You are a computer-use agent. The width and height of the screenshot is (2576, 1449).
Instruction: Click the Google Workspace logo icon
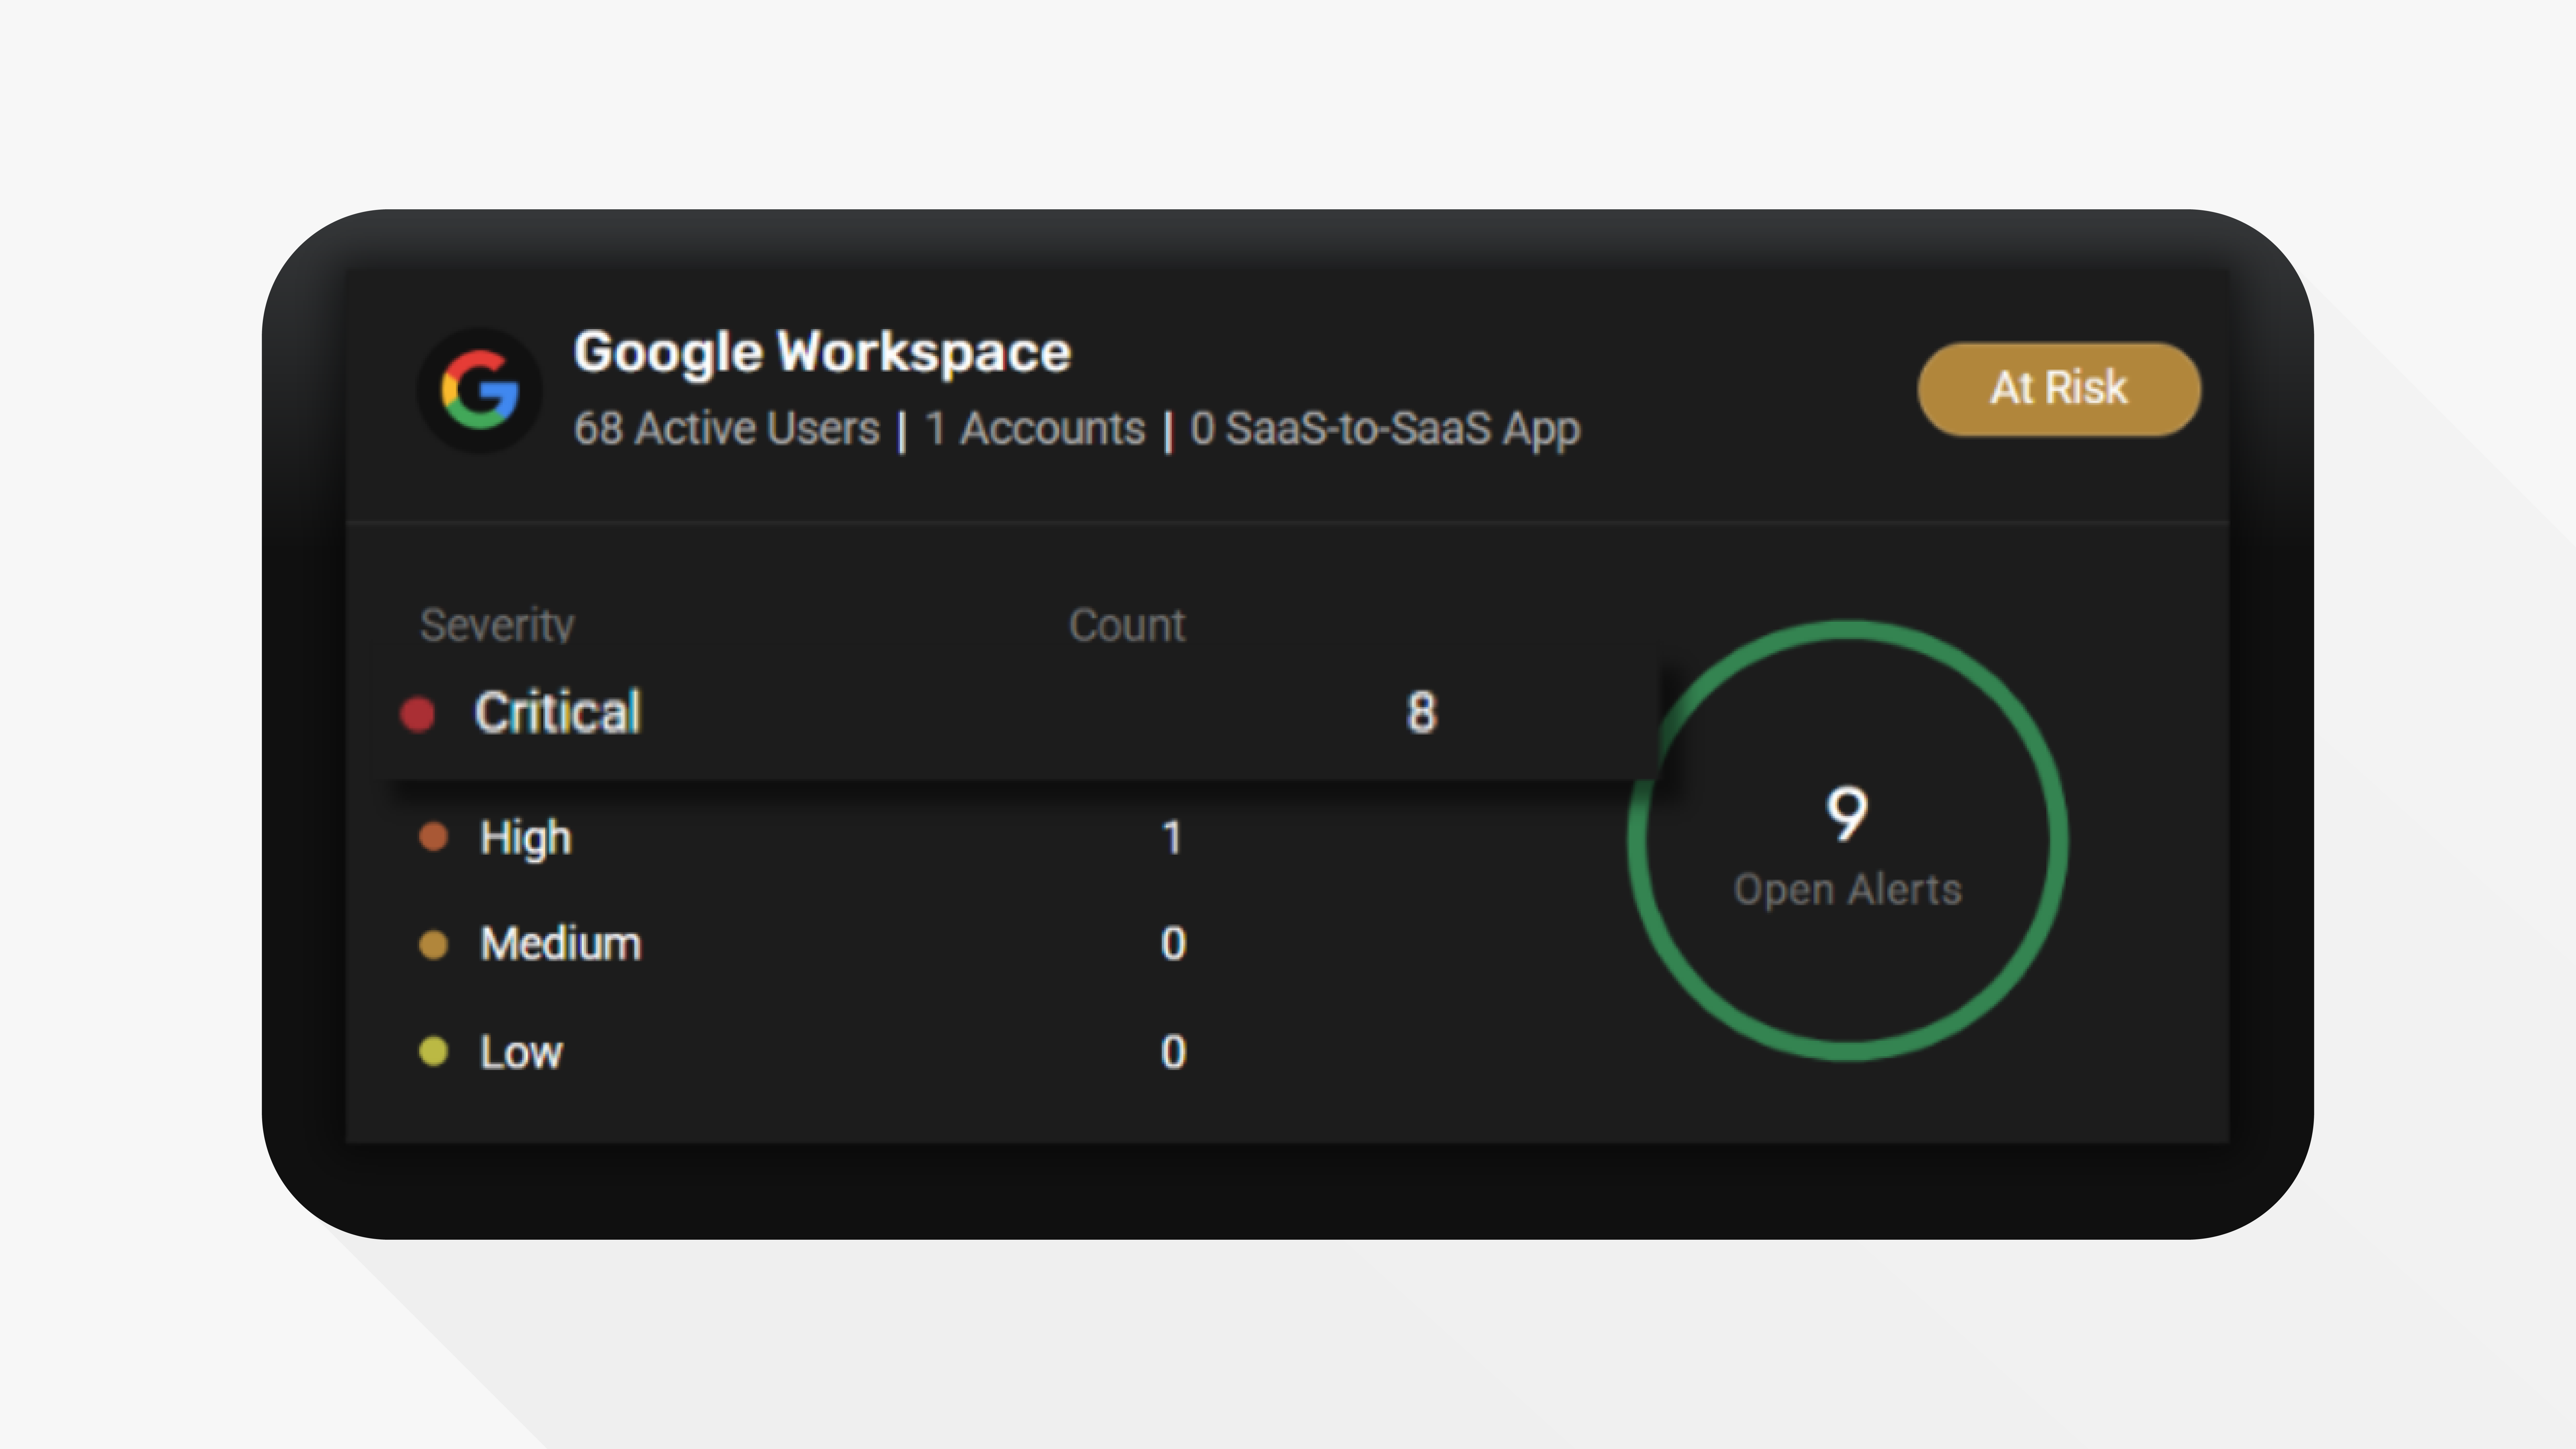tap(480, 390)
